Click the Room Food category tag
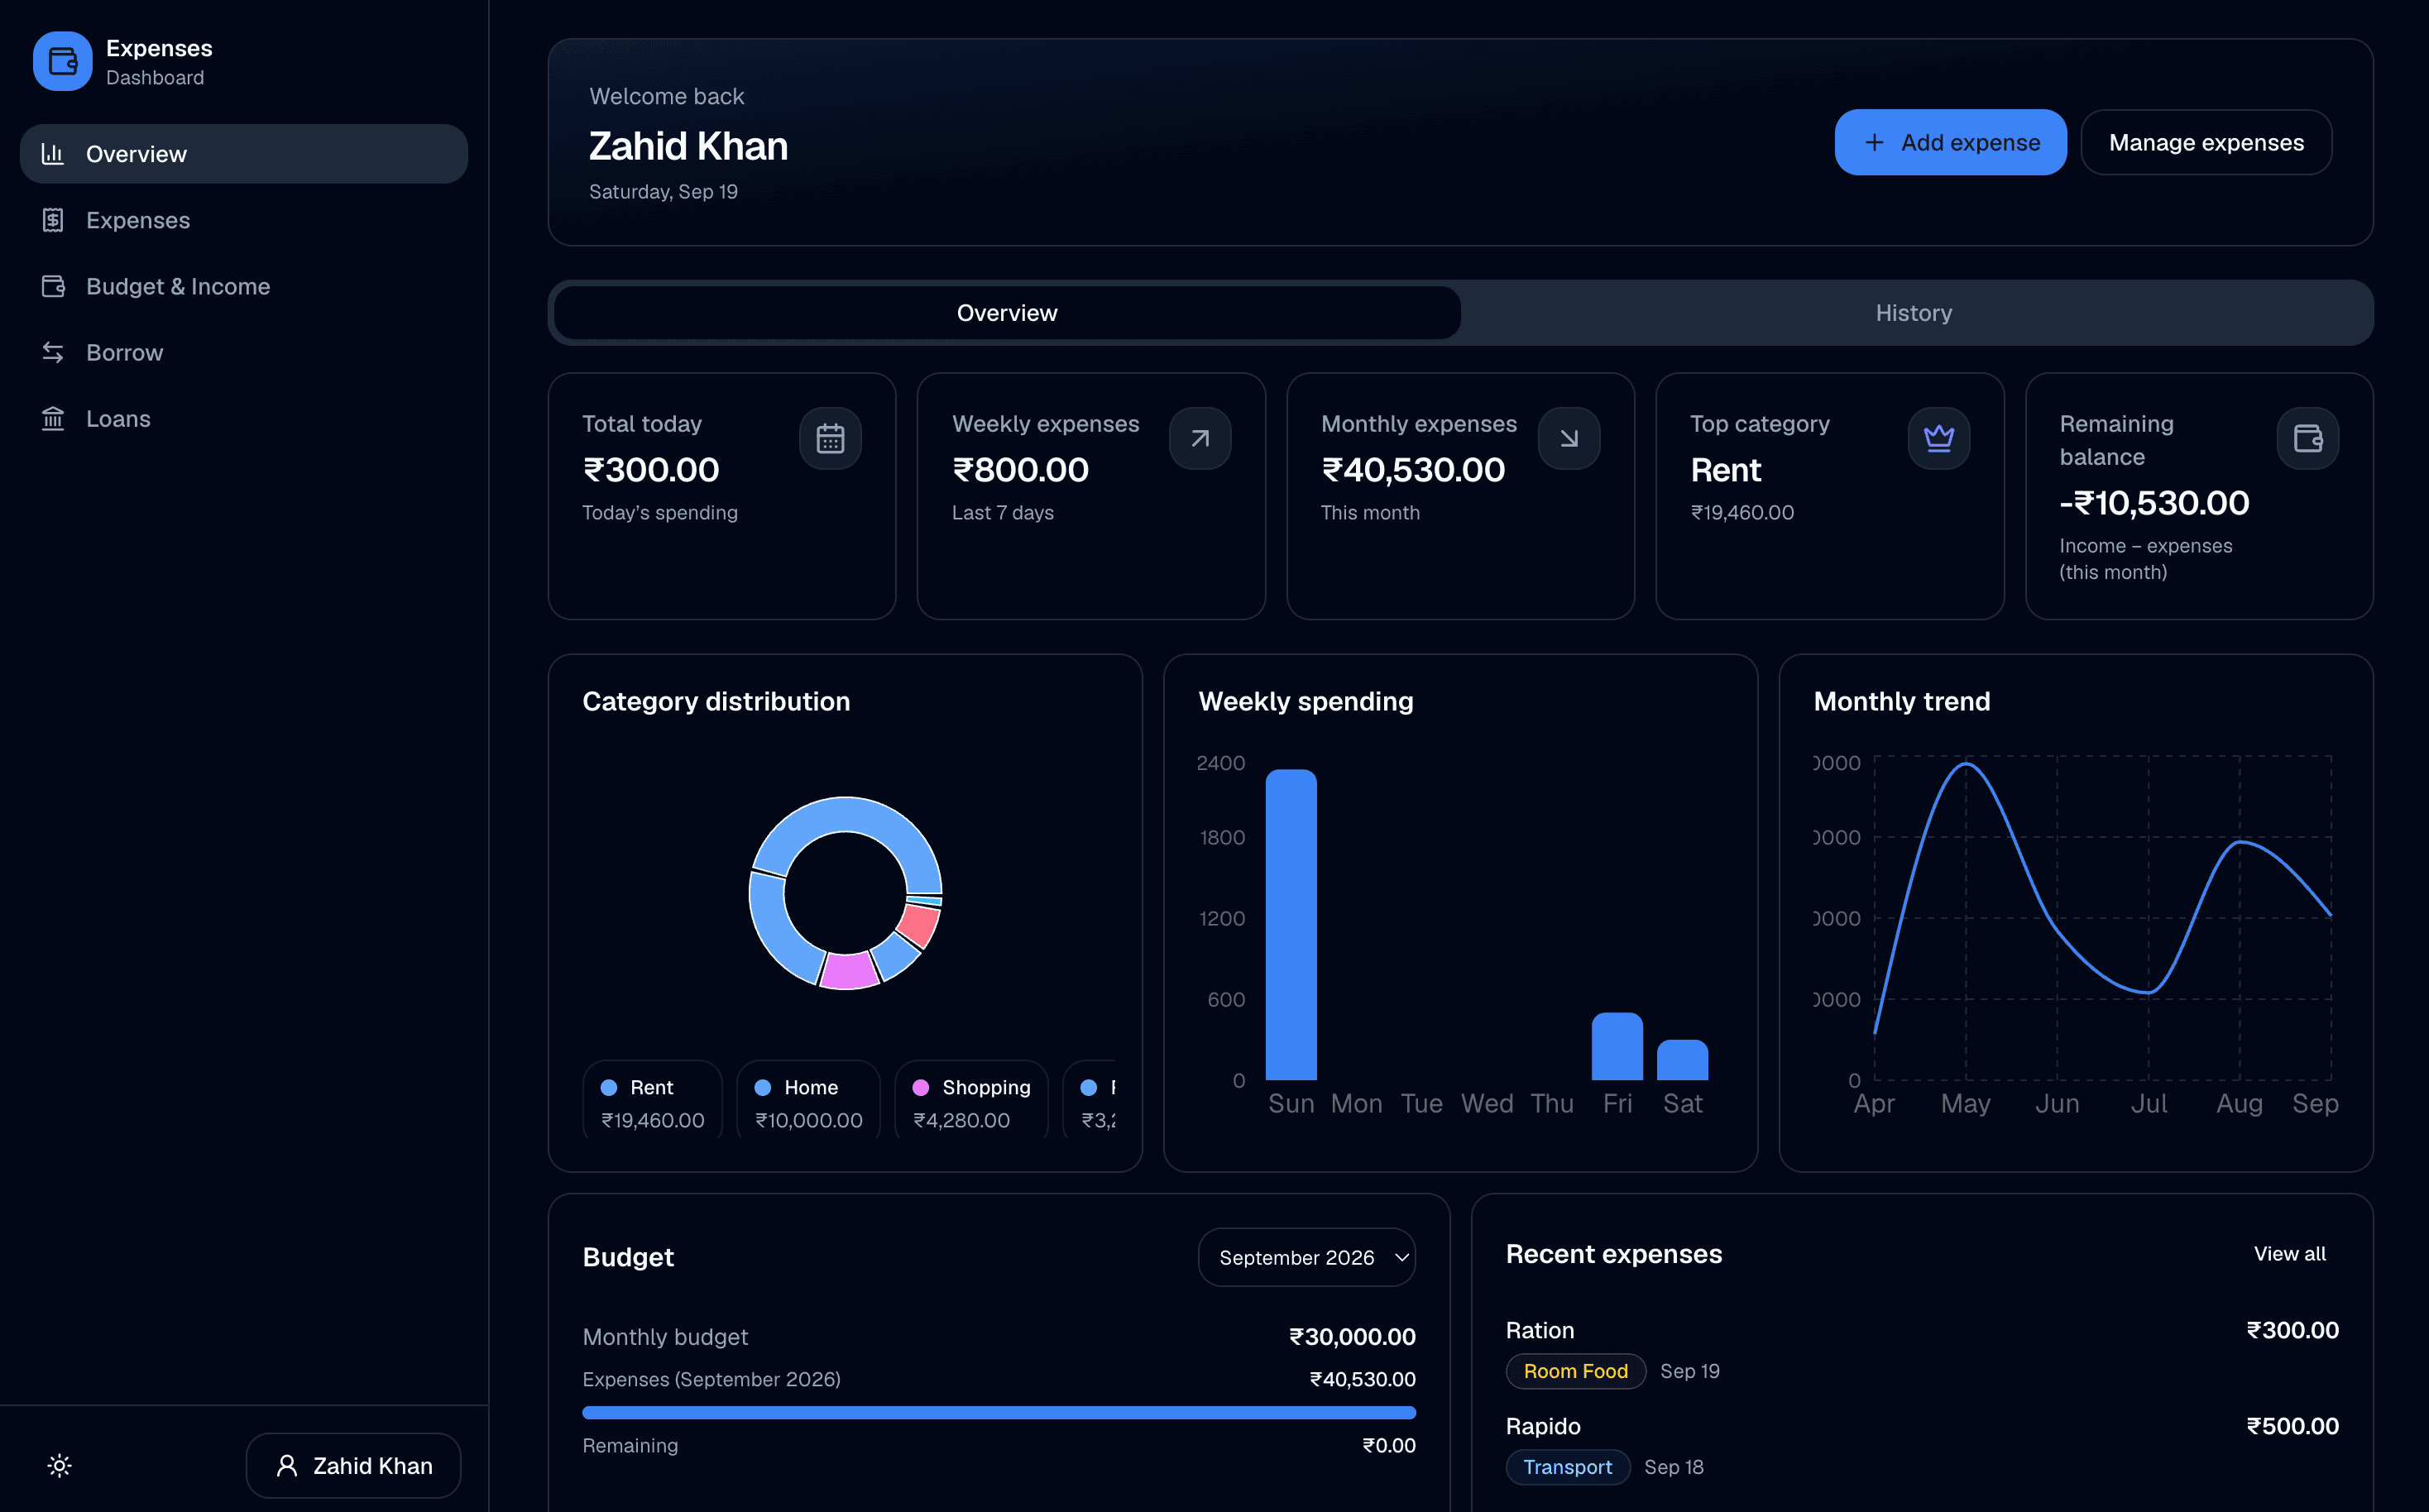2429x1512 pixels. (x=1575, y=1371)
